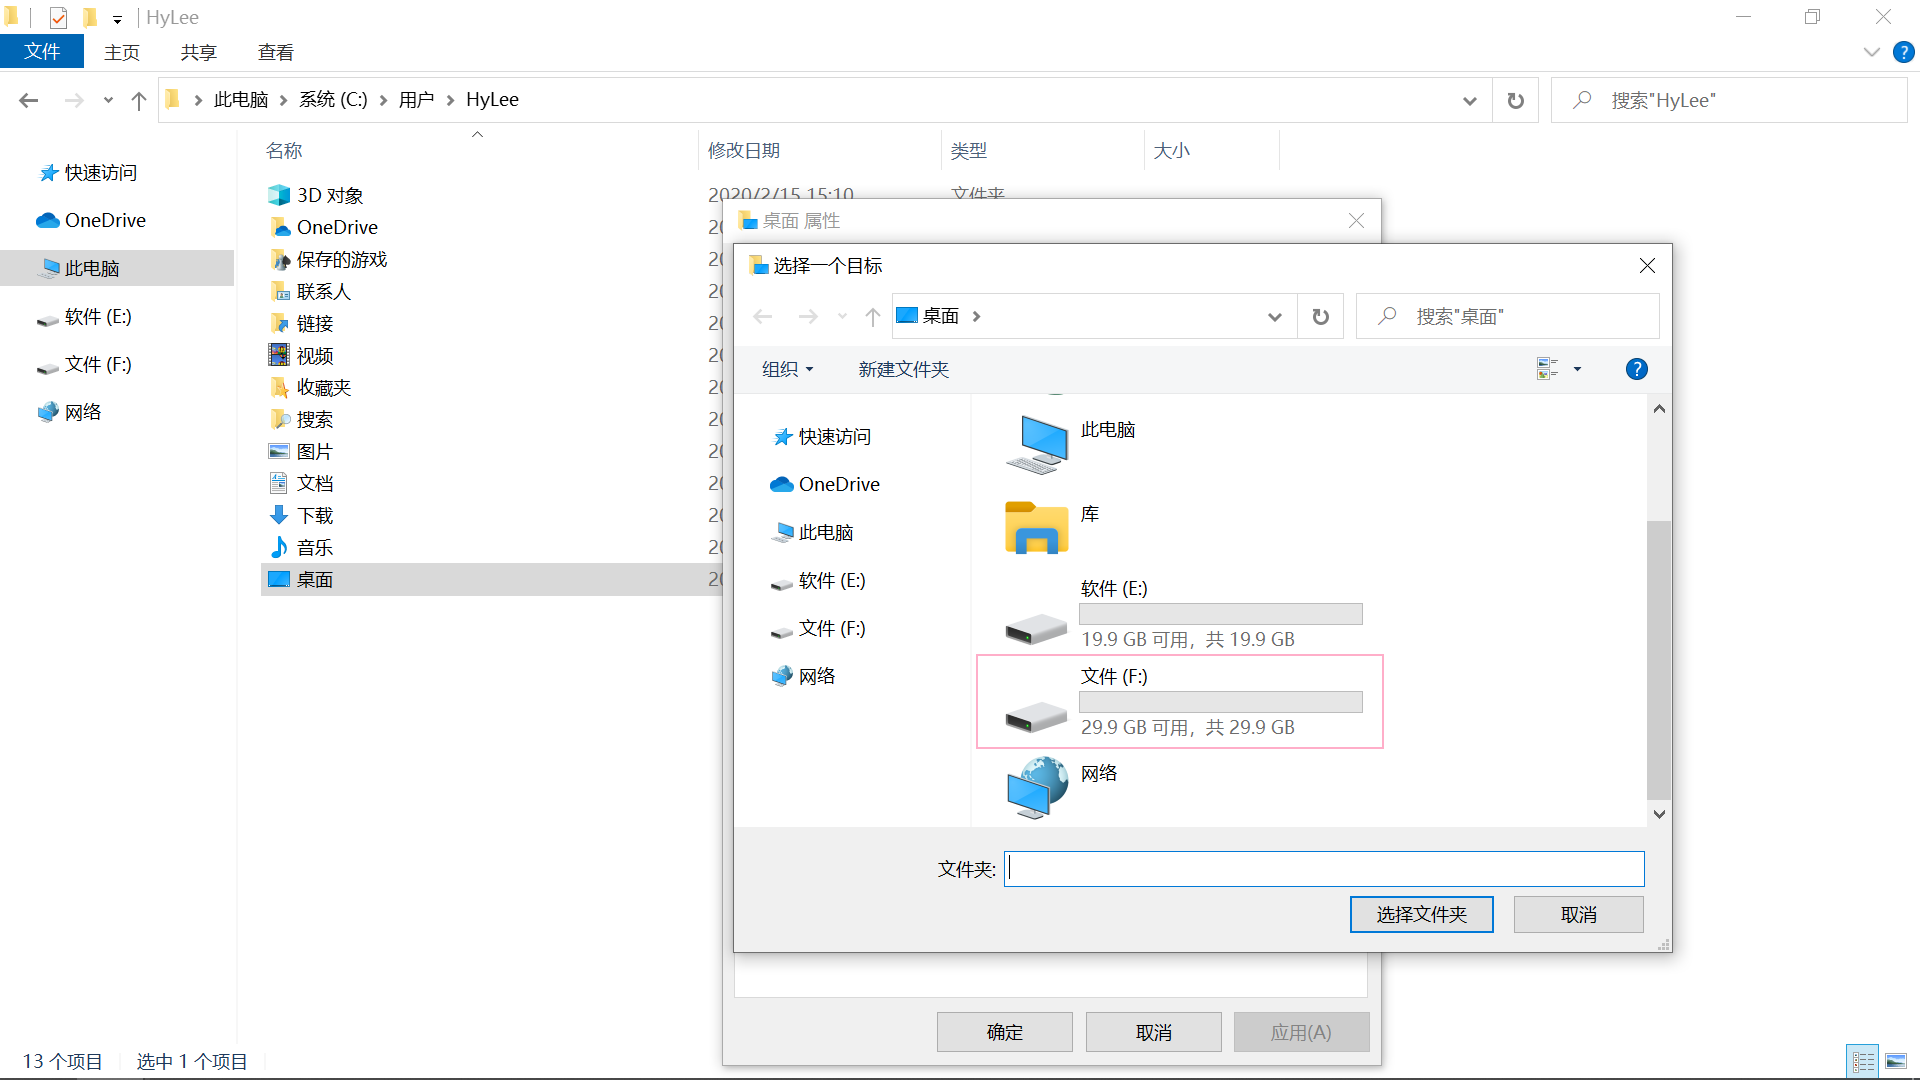This screenshot has width=1920, height=1080.
Task: Open the 查看 ribbon tab
Action: pos(275,52)
